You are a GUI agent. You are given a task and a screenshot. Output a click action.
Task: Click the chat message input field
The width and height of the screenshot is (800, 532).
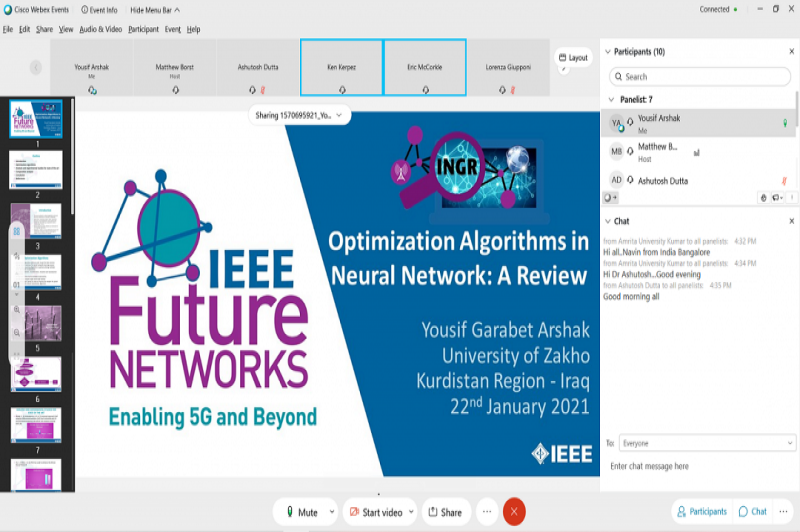pyautogui.click(x=700, y=466)
